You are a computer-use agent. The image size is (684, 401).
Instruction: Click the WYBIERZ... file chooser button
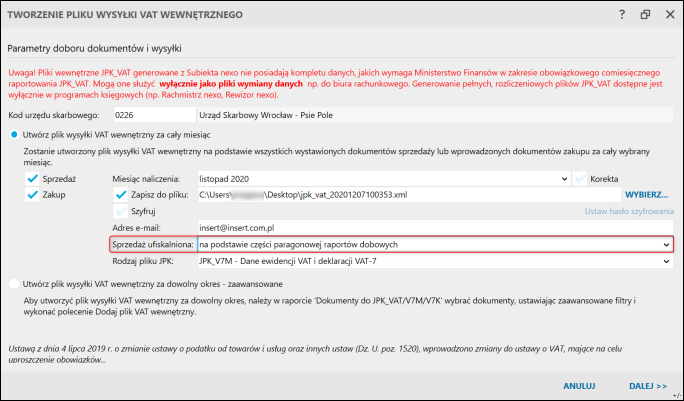pos(646,195)
